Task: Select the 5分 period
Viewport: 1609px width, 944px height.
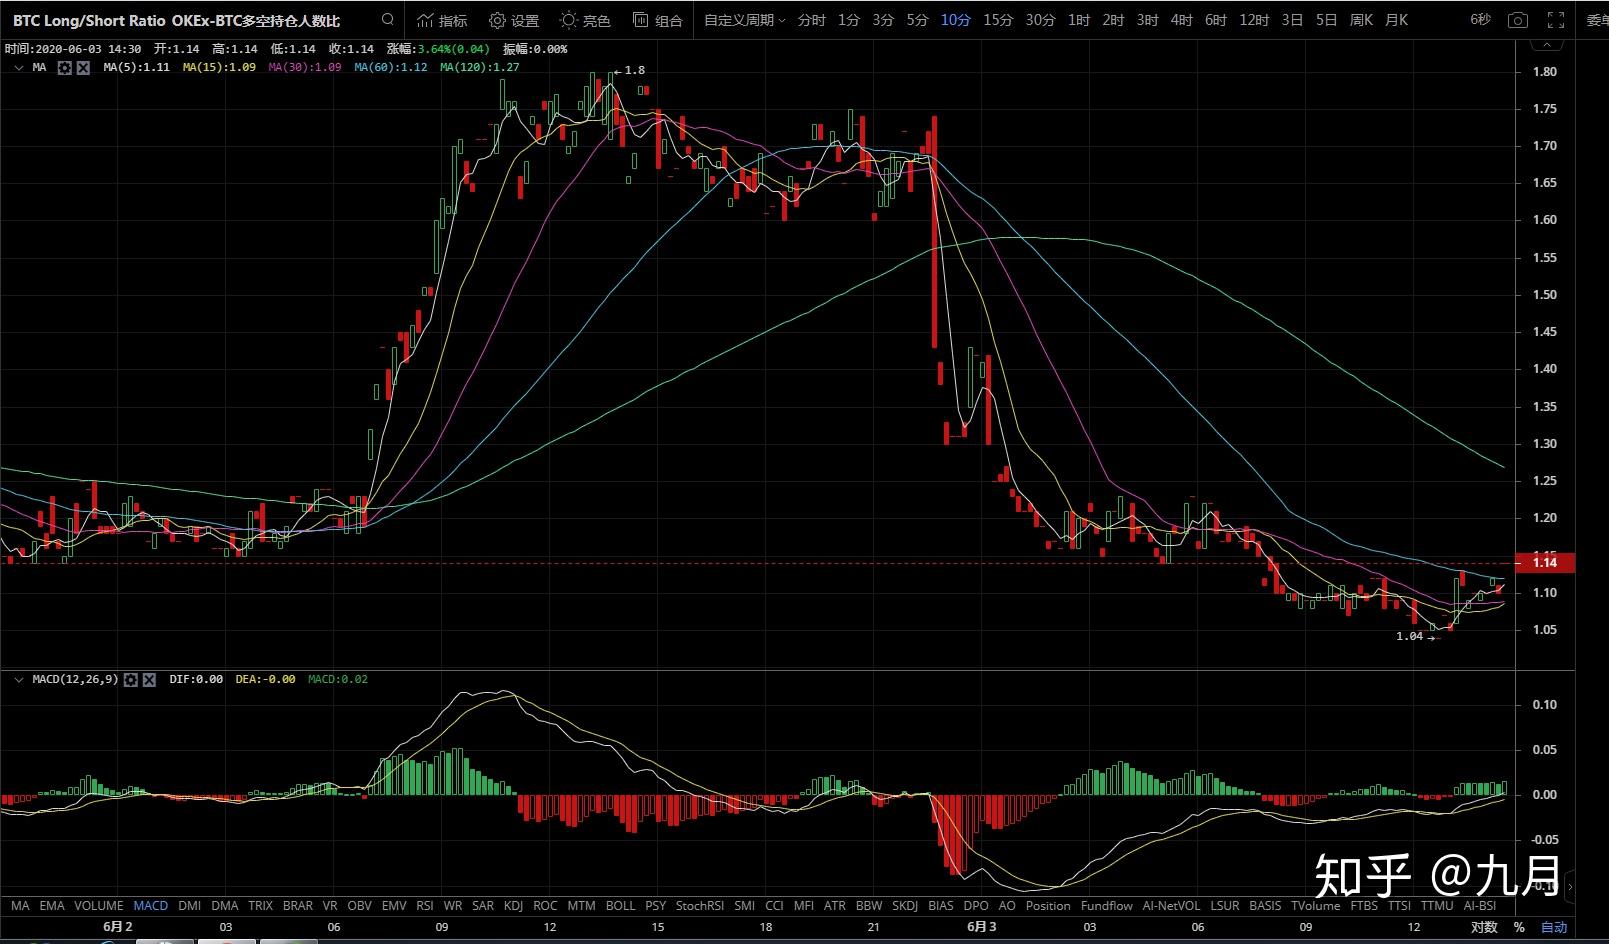Action: pyautogui.click(x=917, y=20)
